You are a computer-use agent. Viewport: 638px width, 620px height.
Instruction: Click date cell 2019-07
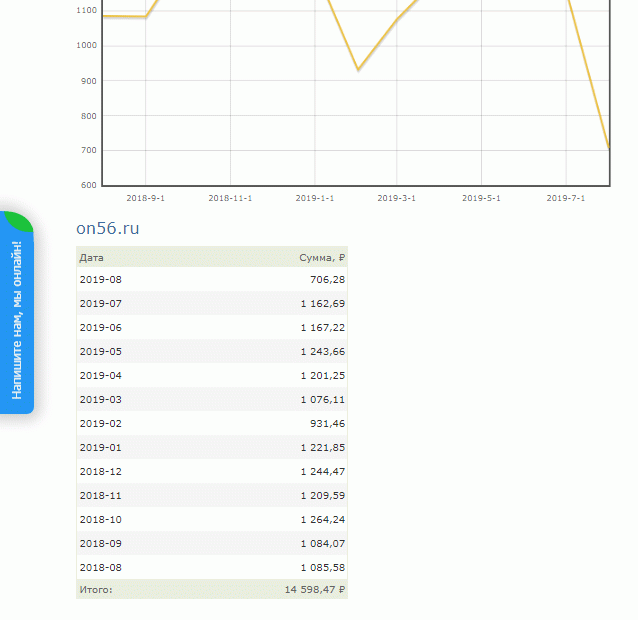tap(101, 303)
